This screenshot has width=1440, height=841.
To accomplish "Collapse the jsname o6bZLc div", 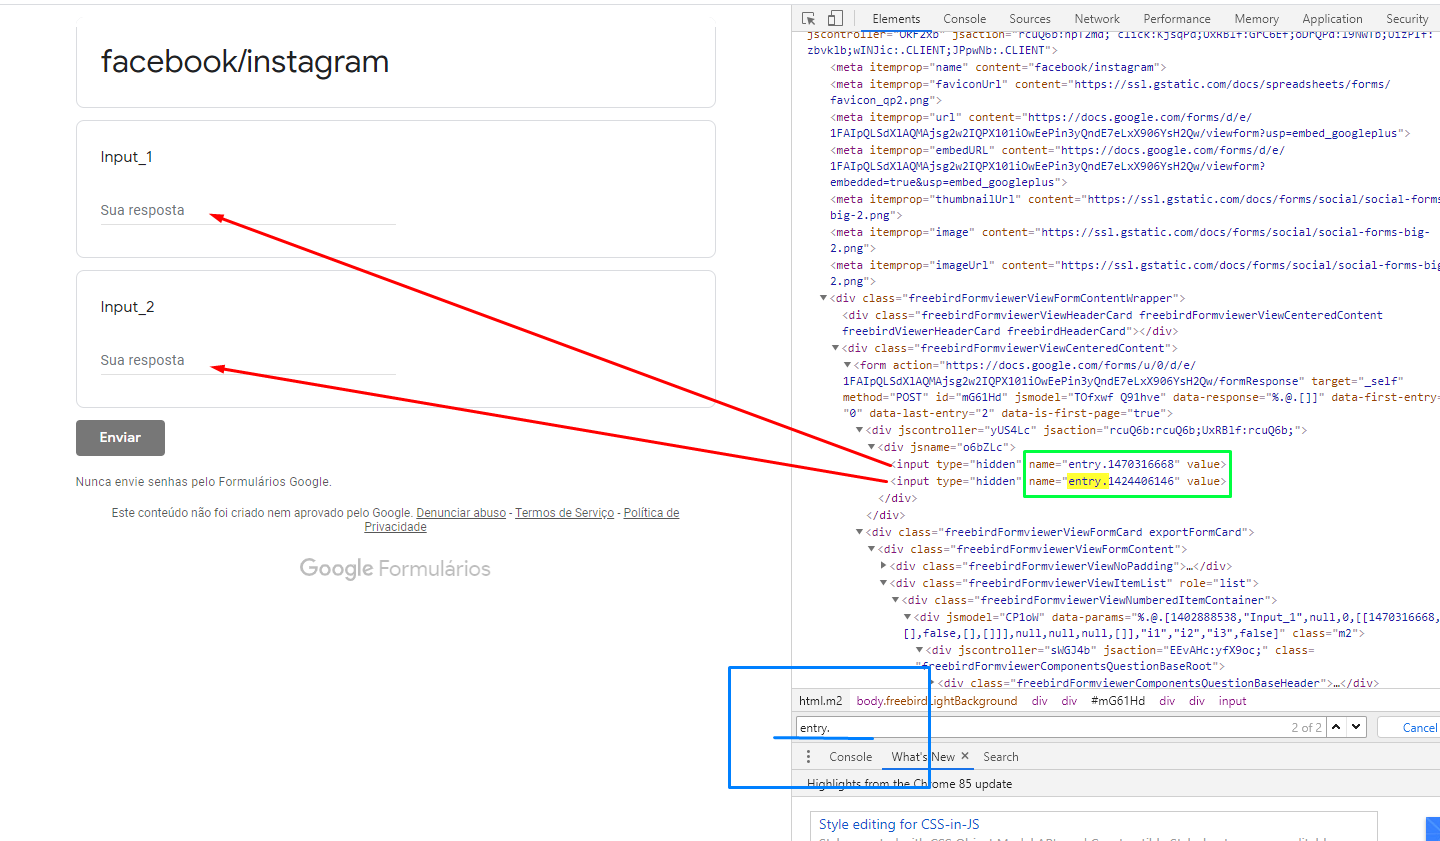I will pos(871,447).
